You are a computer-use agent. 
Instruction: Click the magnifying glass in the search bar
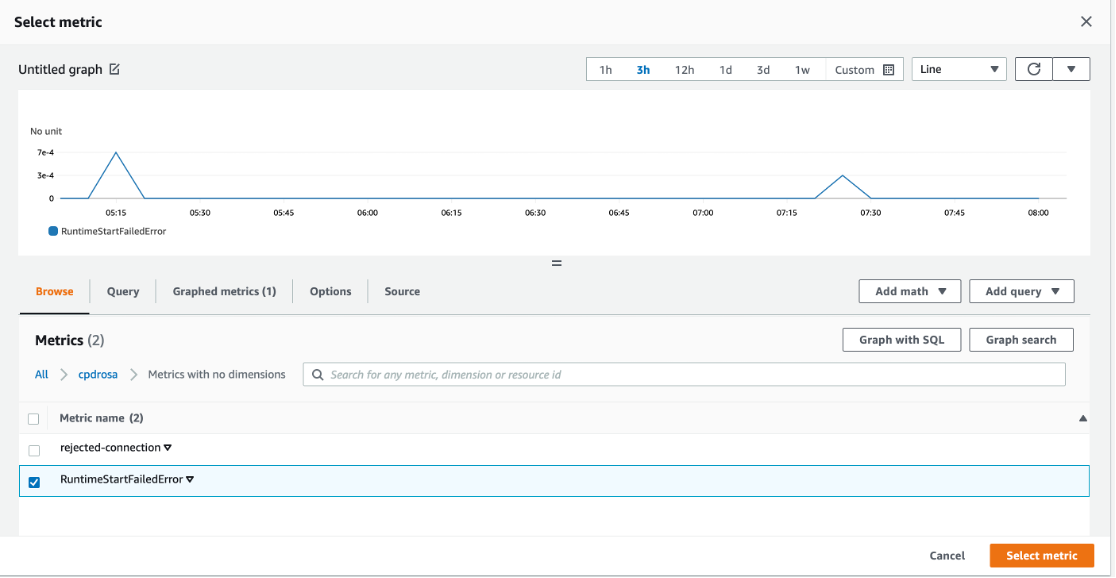[317, 374]
